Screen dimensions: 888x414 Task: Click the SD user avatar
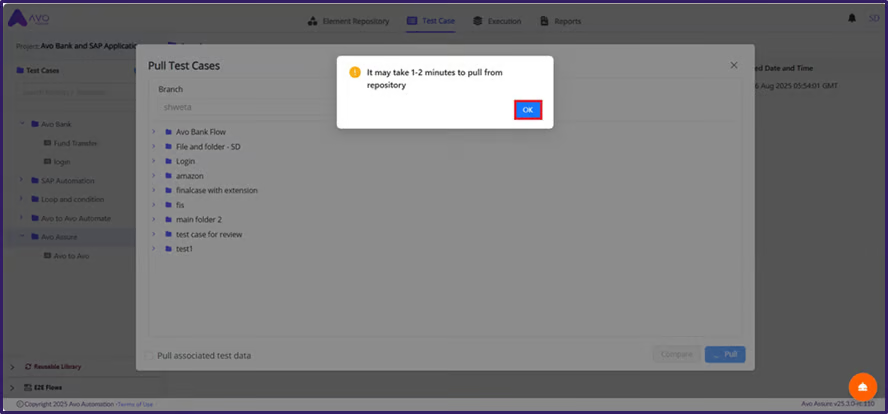tap(873, 19)
